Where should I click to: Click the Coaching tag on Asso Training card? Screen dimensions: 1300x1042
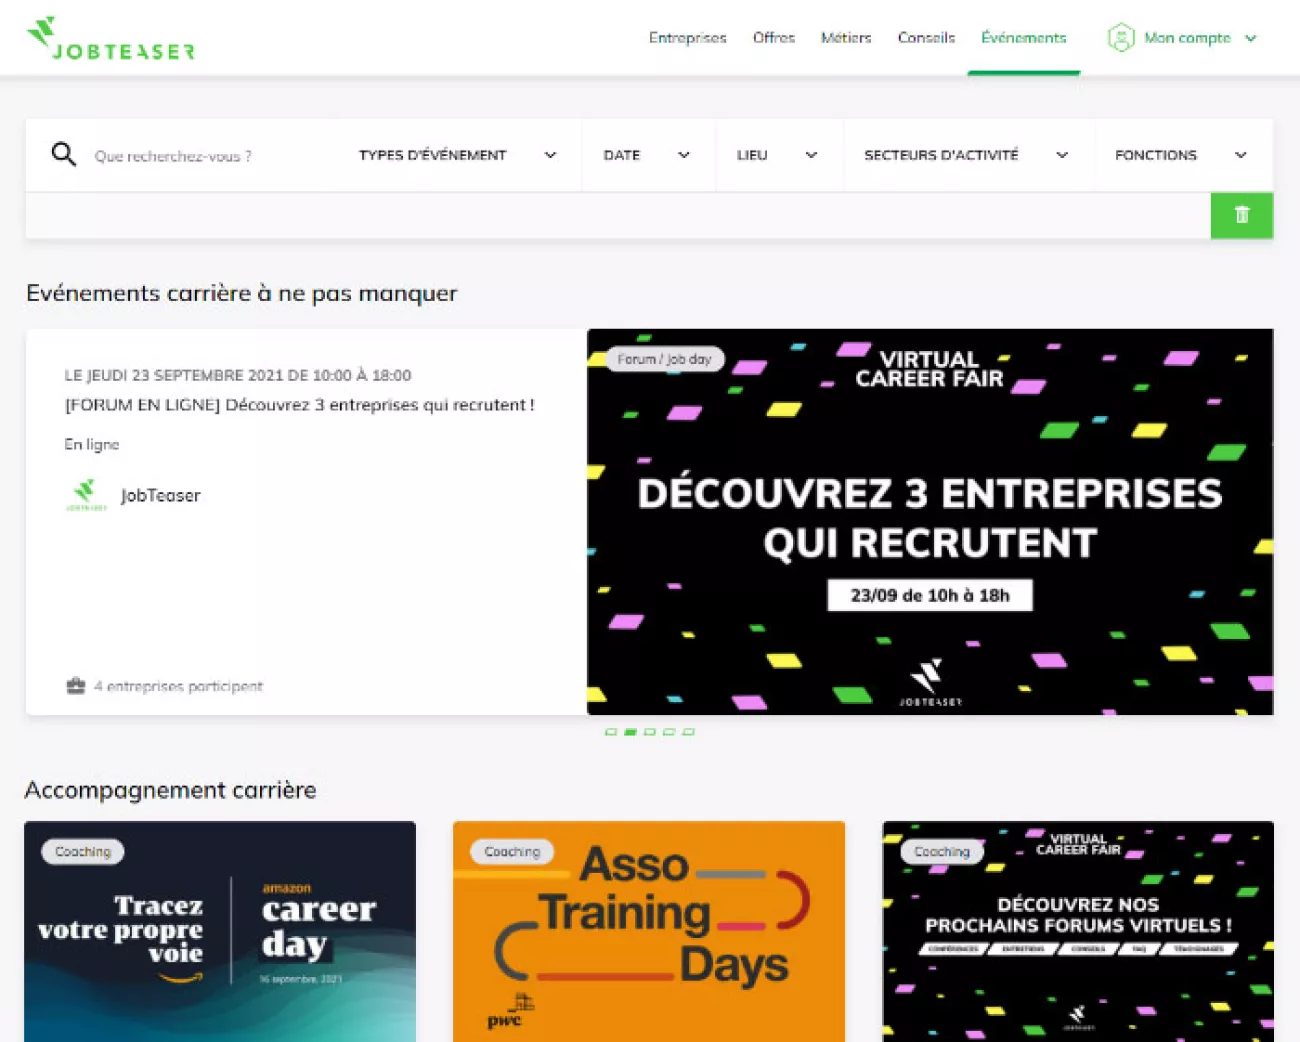(x=512, y=852)
